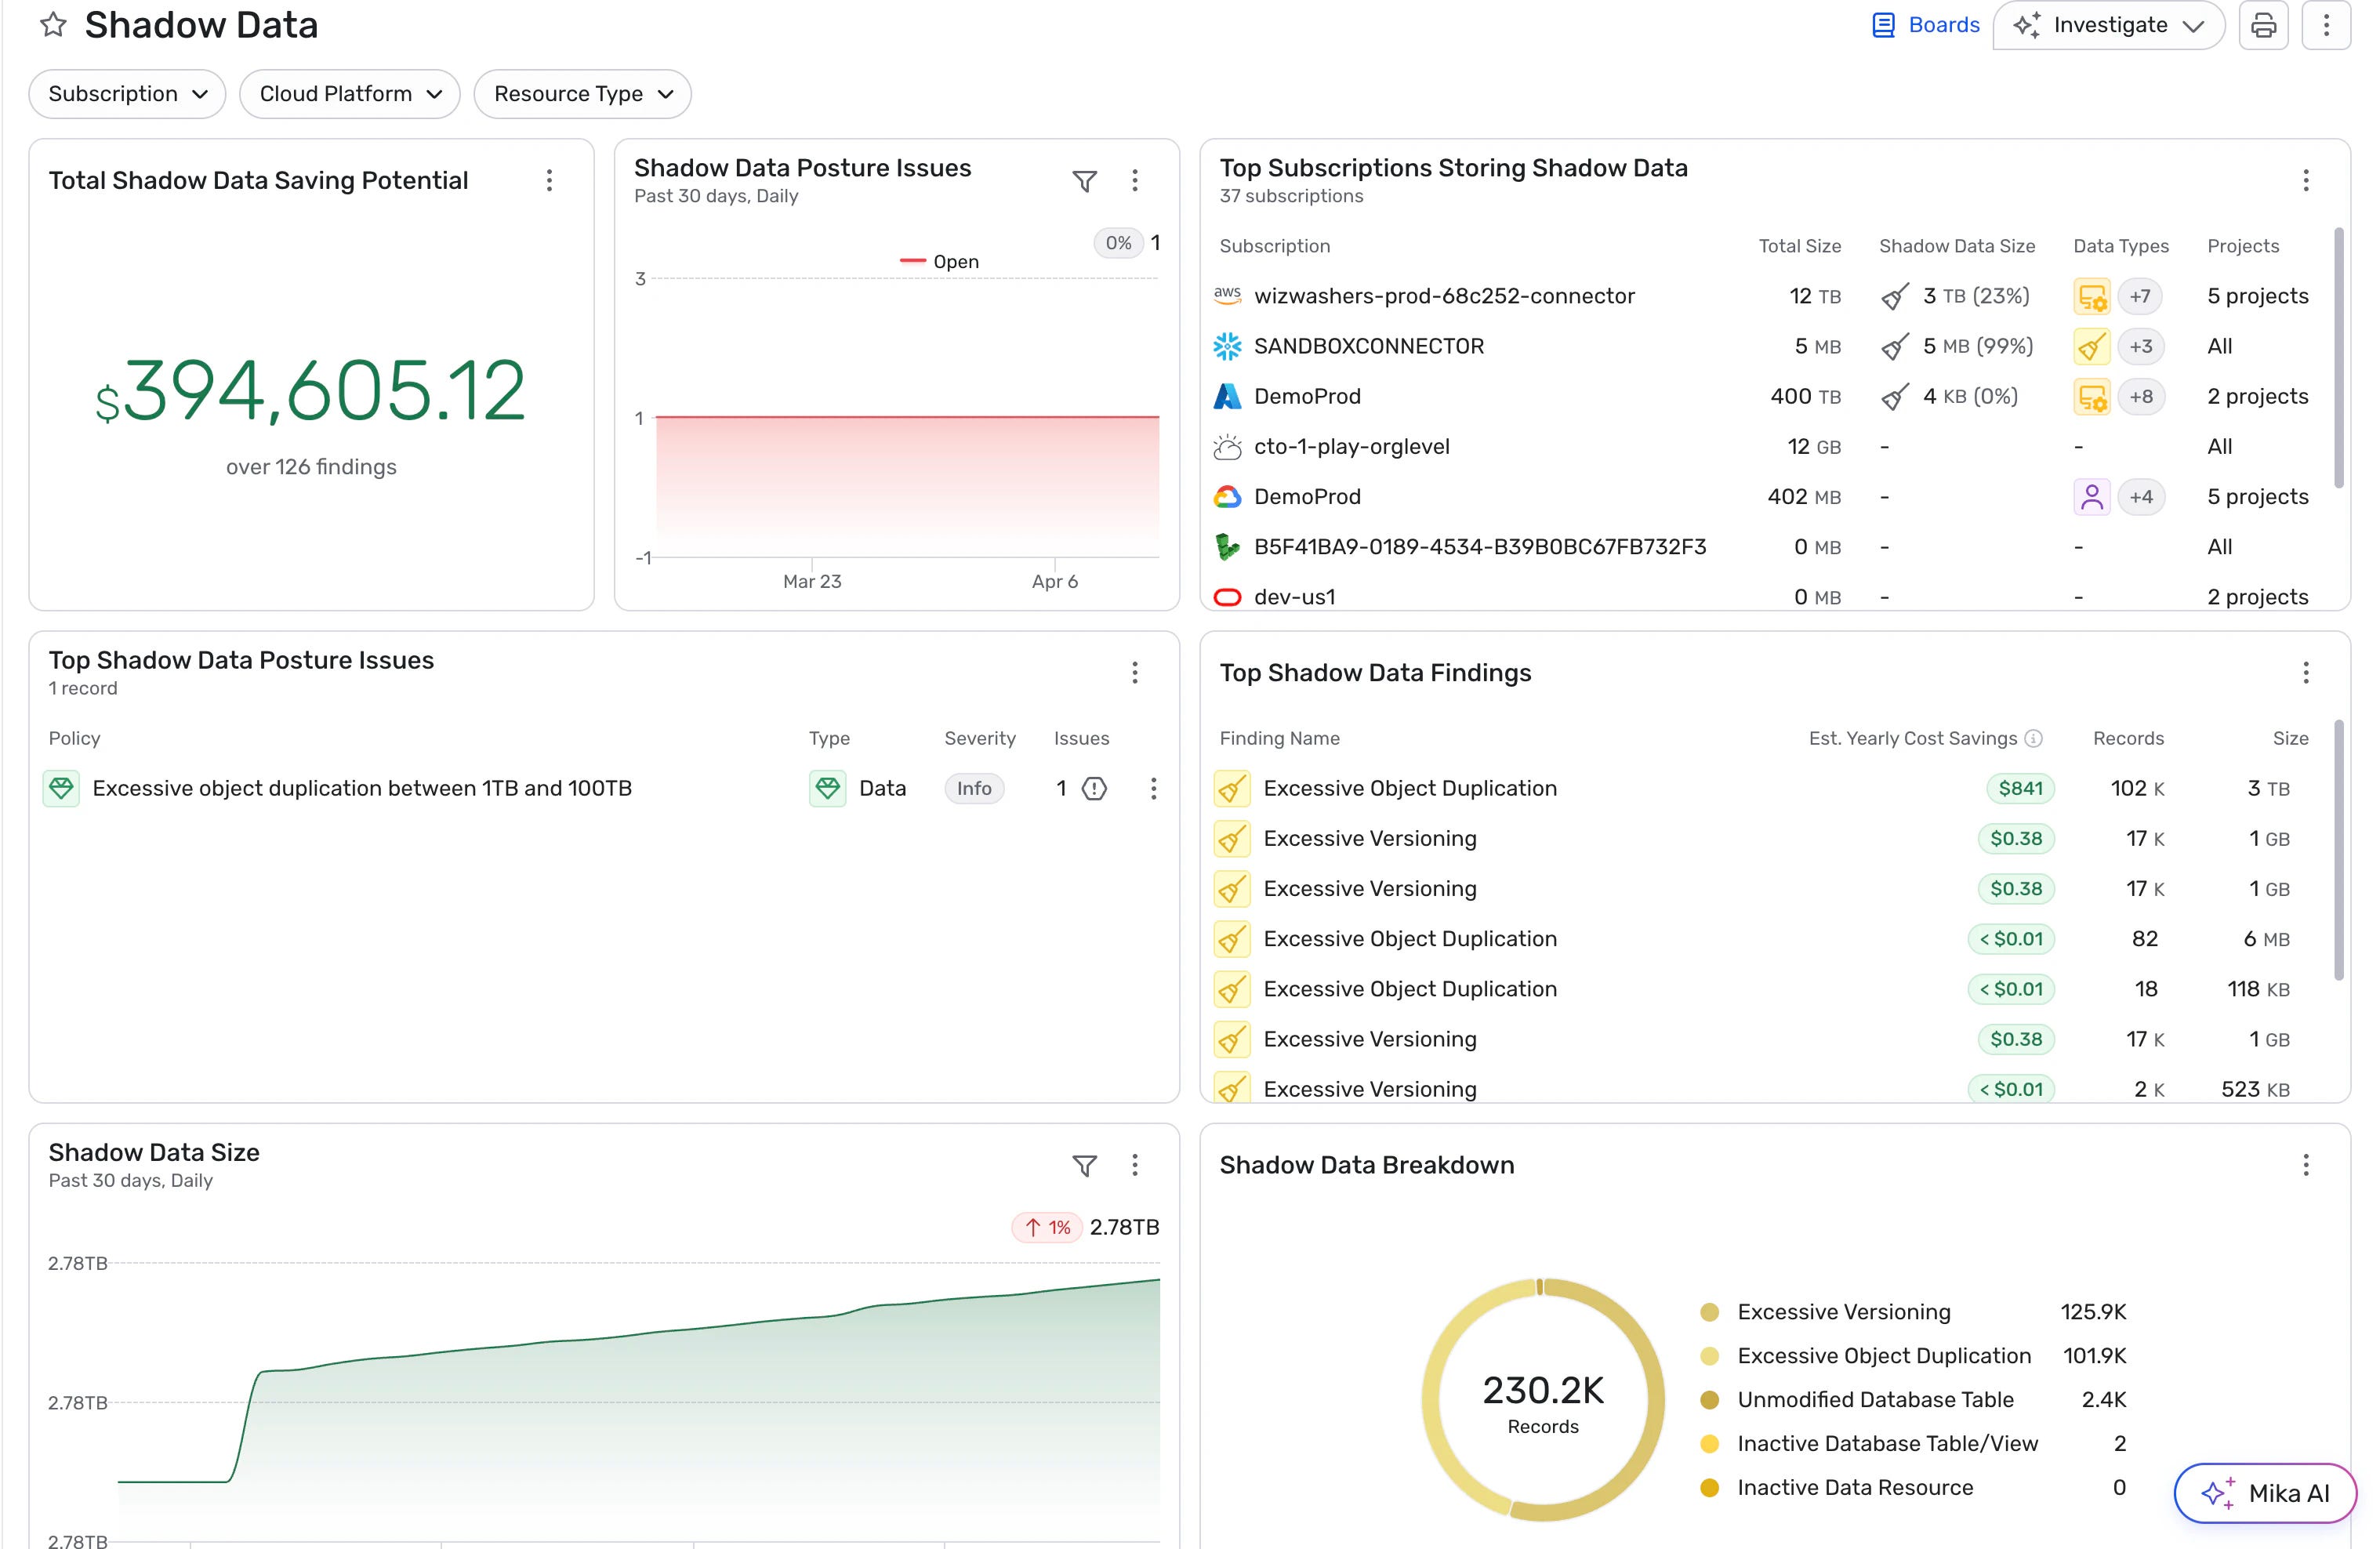Image resolution: width=2380 pixels, height=1549 pixels.
Task: Open row actions for Excessive object duplication policy
Action: [1153, 789]
